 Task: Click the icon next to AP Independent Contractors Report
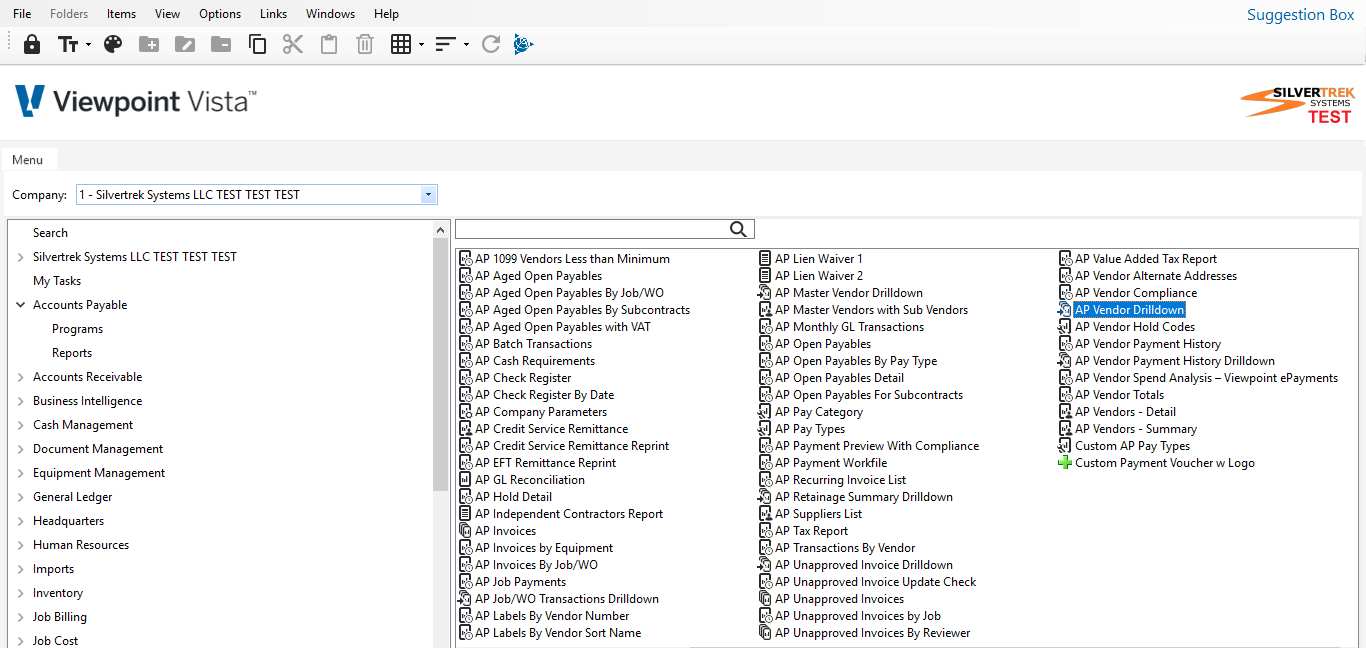[x=466, y=514]
